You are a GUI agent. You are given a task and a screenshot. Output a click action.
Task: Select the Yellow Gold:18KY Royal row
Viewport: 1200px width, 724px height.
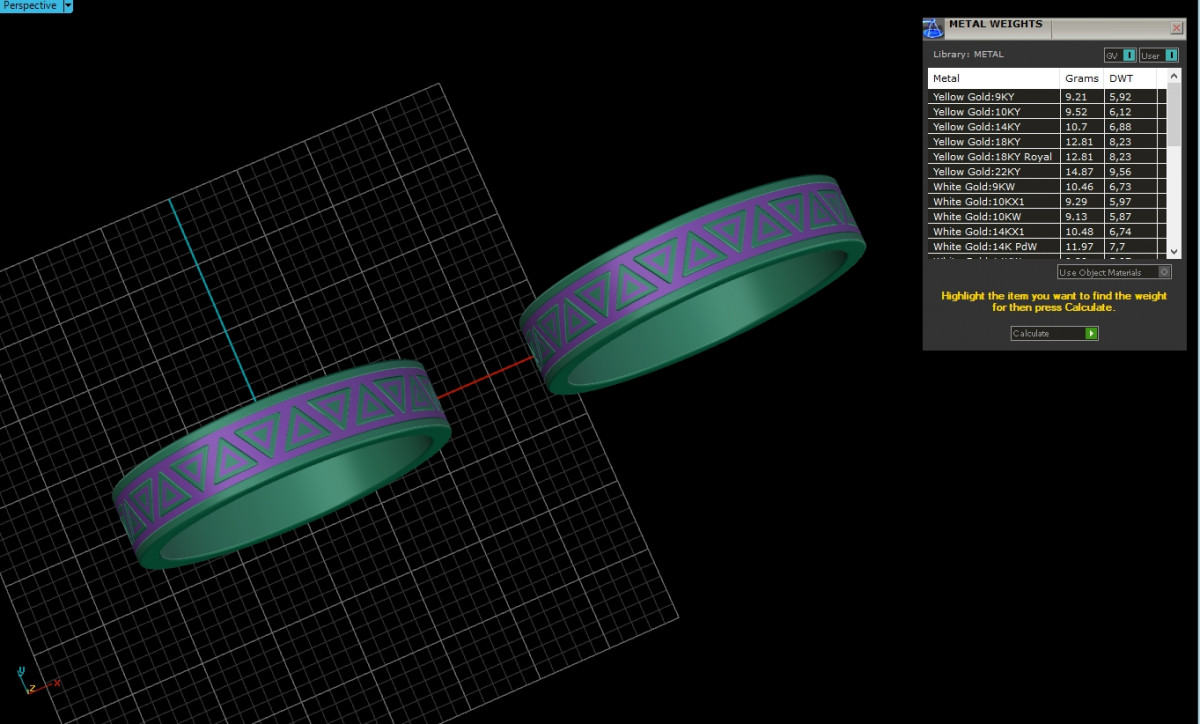[1047, 157]
